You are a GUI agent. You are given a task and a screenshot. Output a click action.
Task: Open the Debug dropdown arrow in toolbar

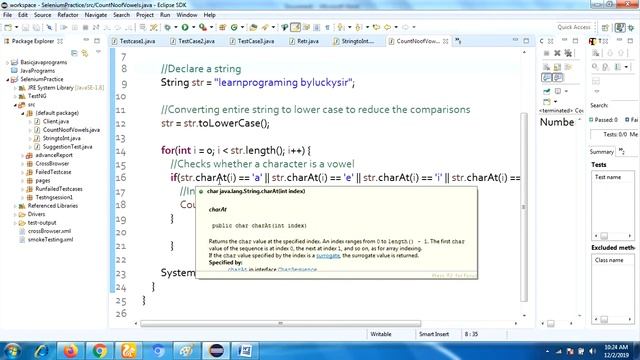(x=176, y=27)
